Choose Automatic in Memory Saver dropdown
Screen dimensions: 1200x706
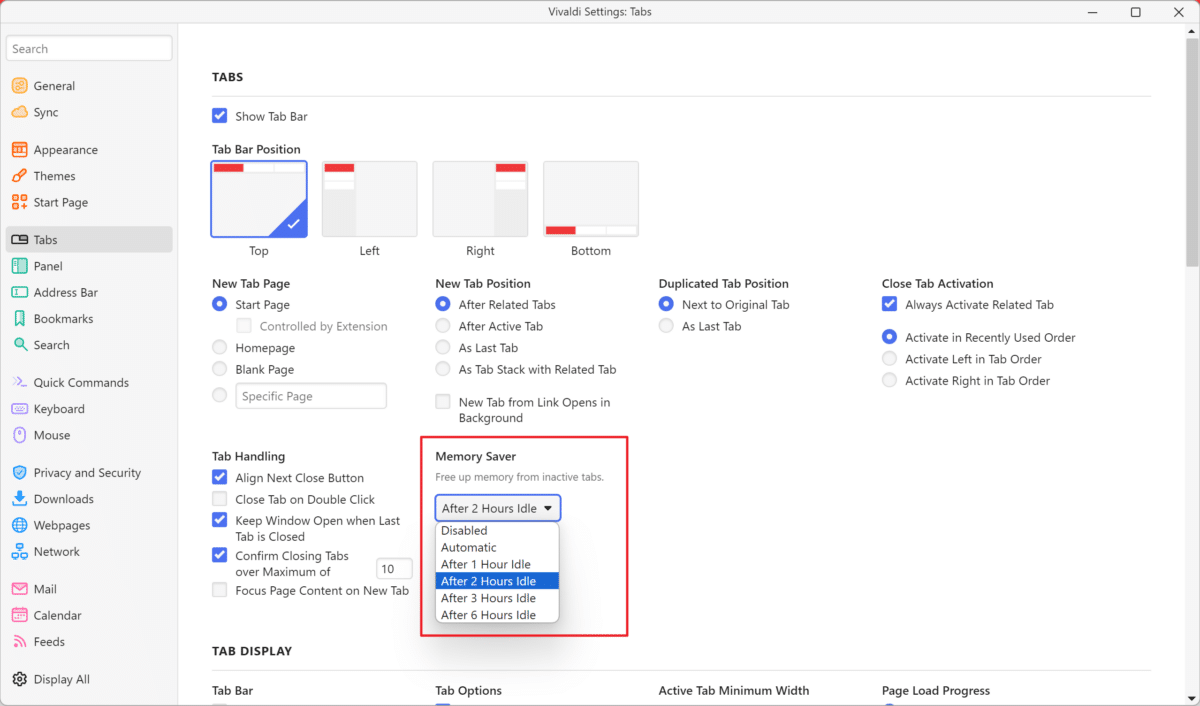point(467,547)
